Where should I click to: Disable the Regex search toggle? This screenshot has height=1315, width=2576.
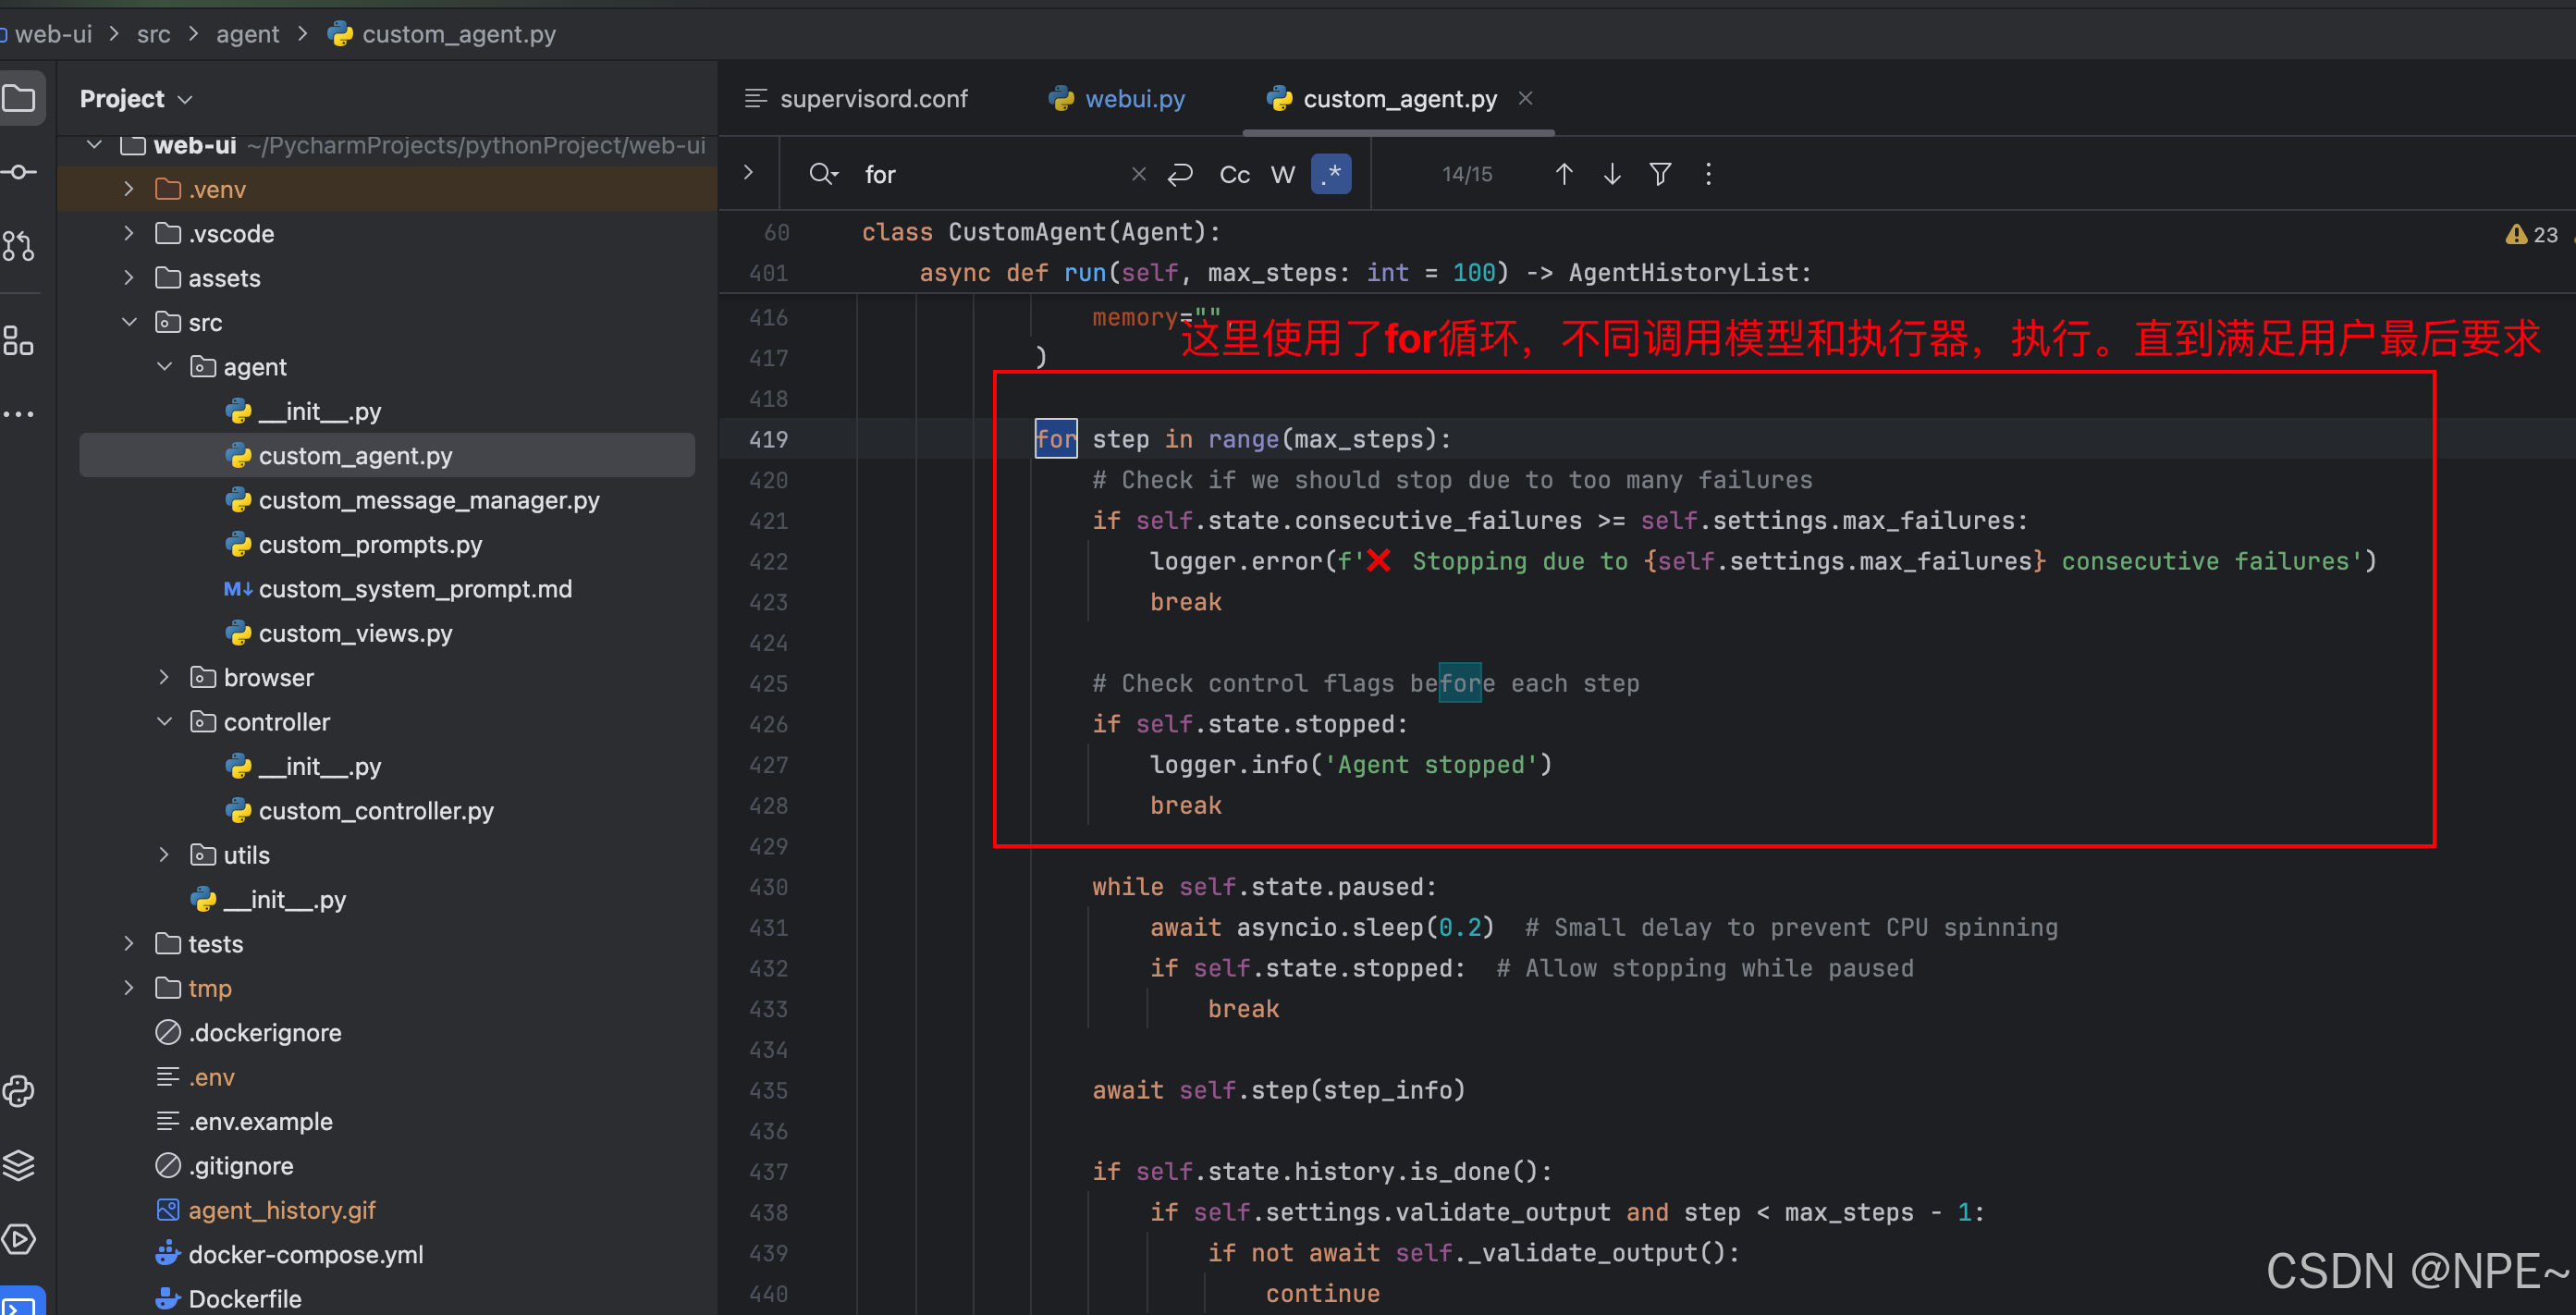coord(1331,174)
